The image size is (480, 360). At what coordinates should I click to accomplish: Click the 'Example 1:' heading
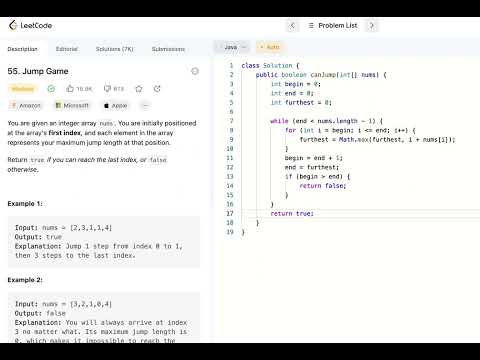25,204
